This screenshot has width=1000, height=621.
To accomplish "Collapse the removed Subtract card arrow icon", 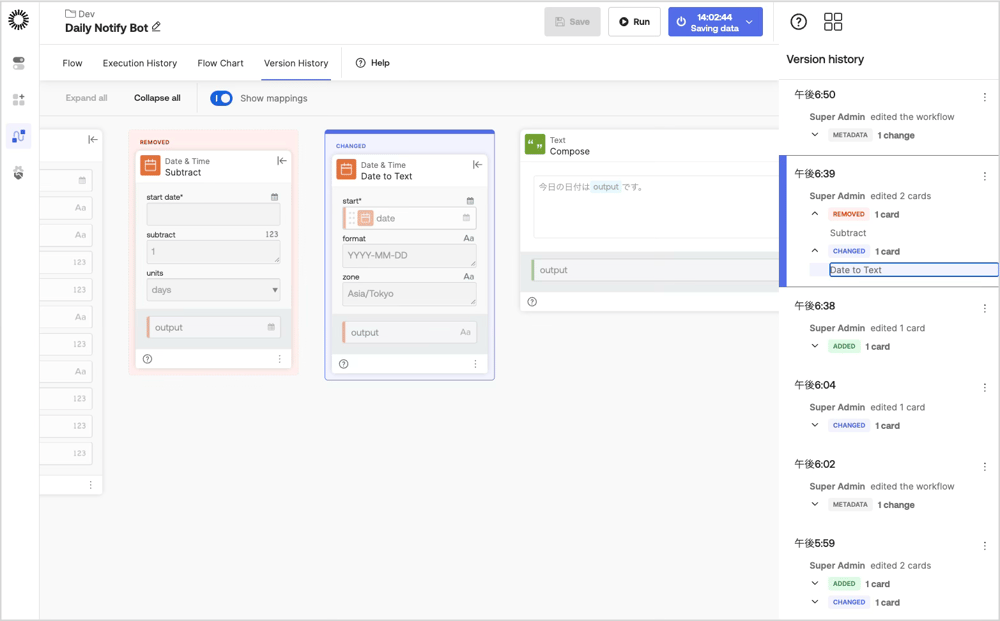I will pyautogui.click(x=282, y=161).
